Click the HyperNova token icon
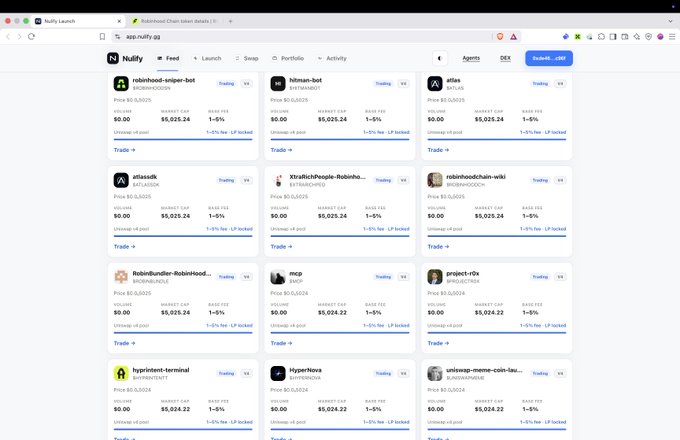 pos(278,374)
